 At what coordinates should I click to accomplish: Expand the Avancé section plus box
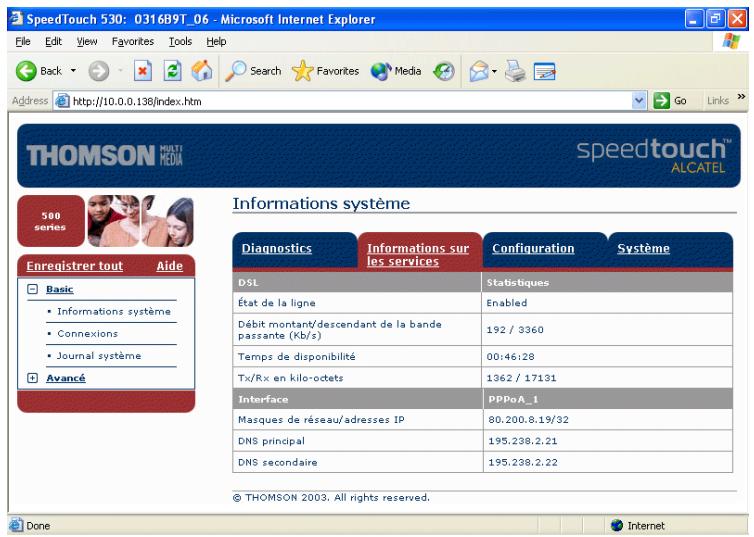tap(32, 378)
